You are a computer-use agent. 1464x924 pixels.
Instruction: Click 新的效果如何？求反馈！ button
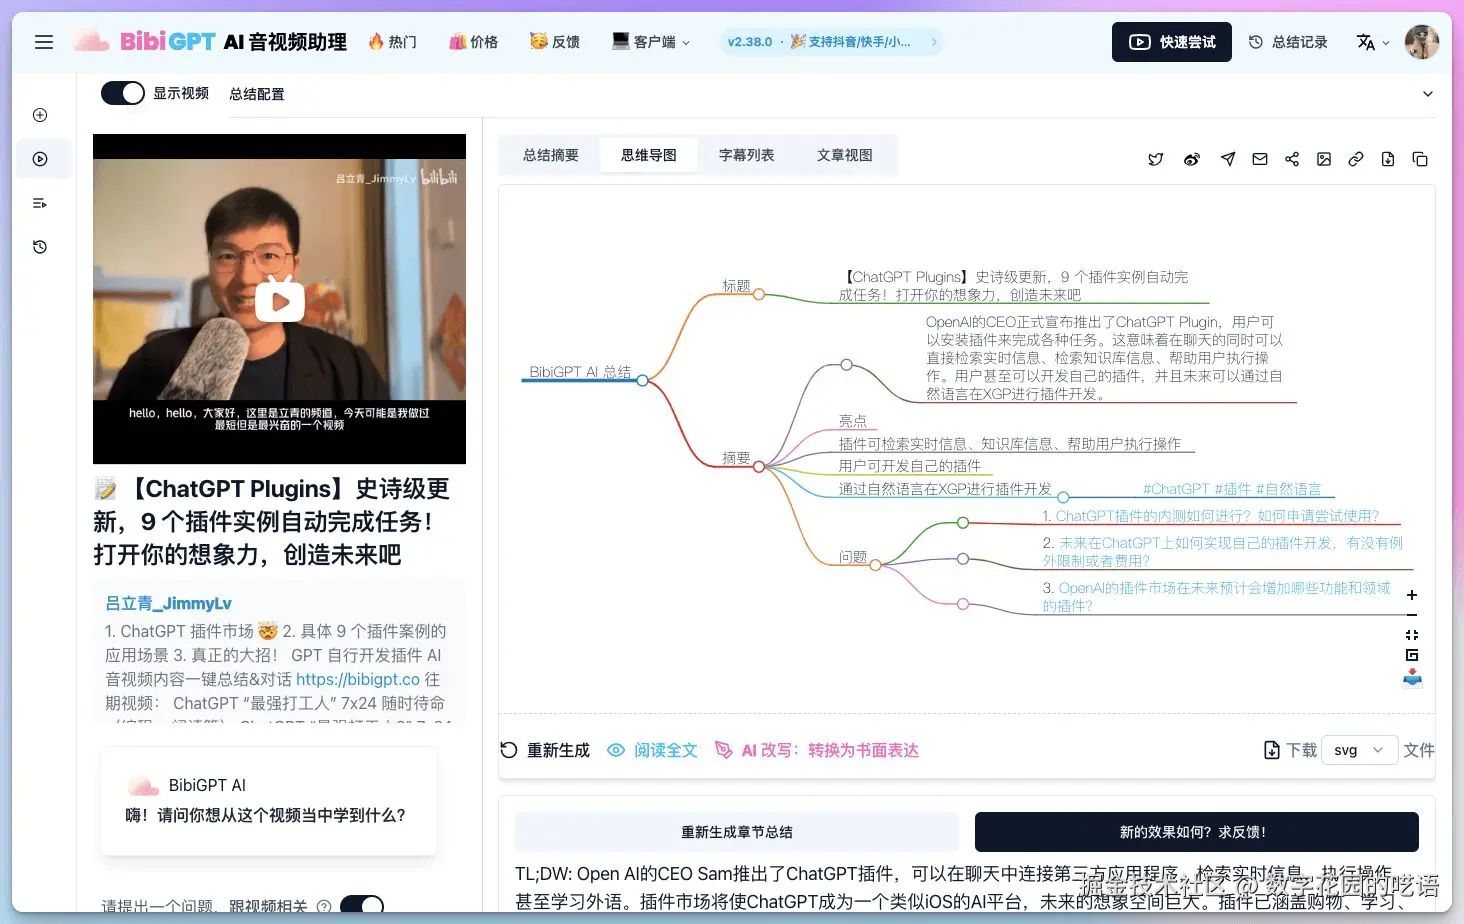[x=1197, y=832]
